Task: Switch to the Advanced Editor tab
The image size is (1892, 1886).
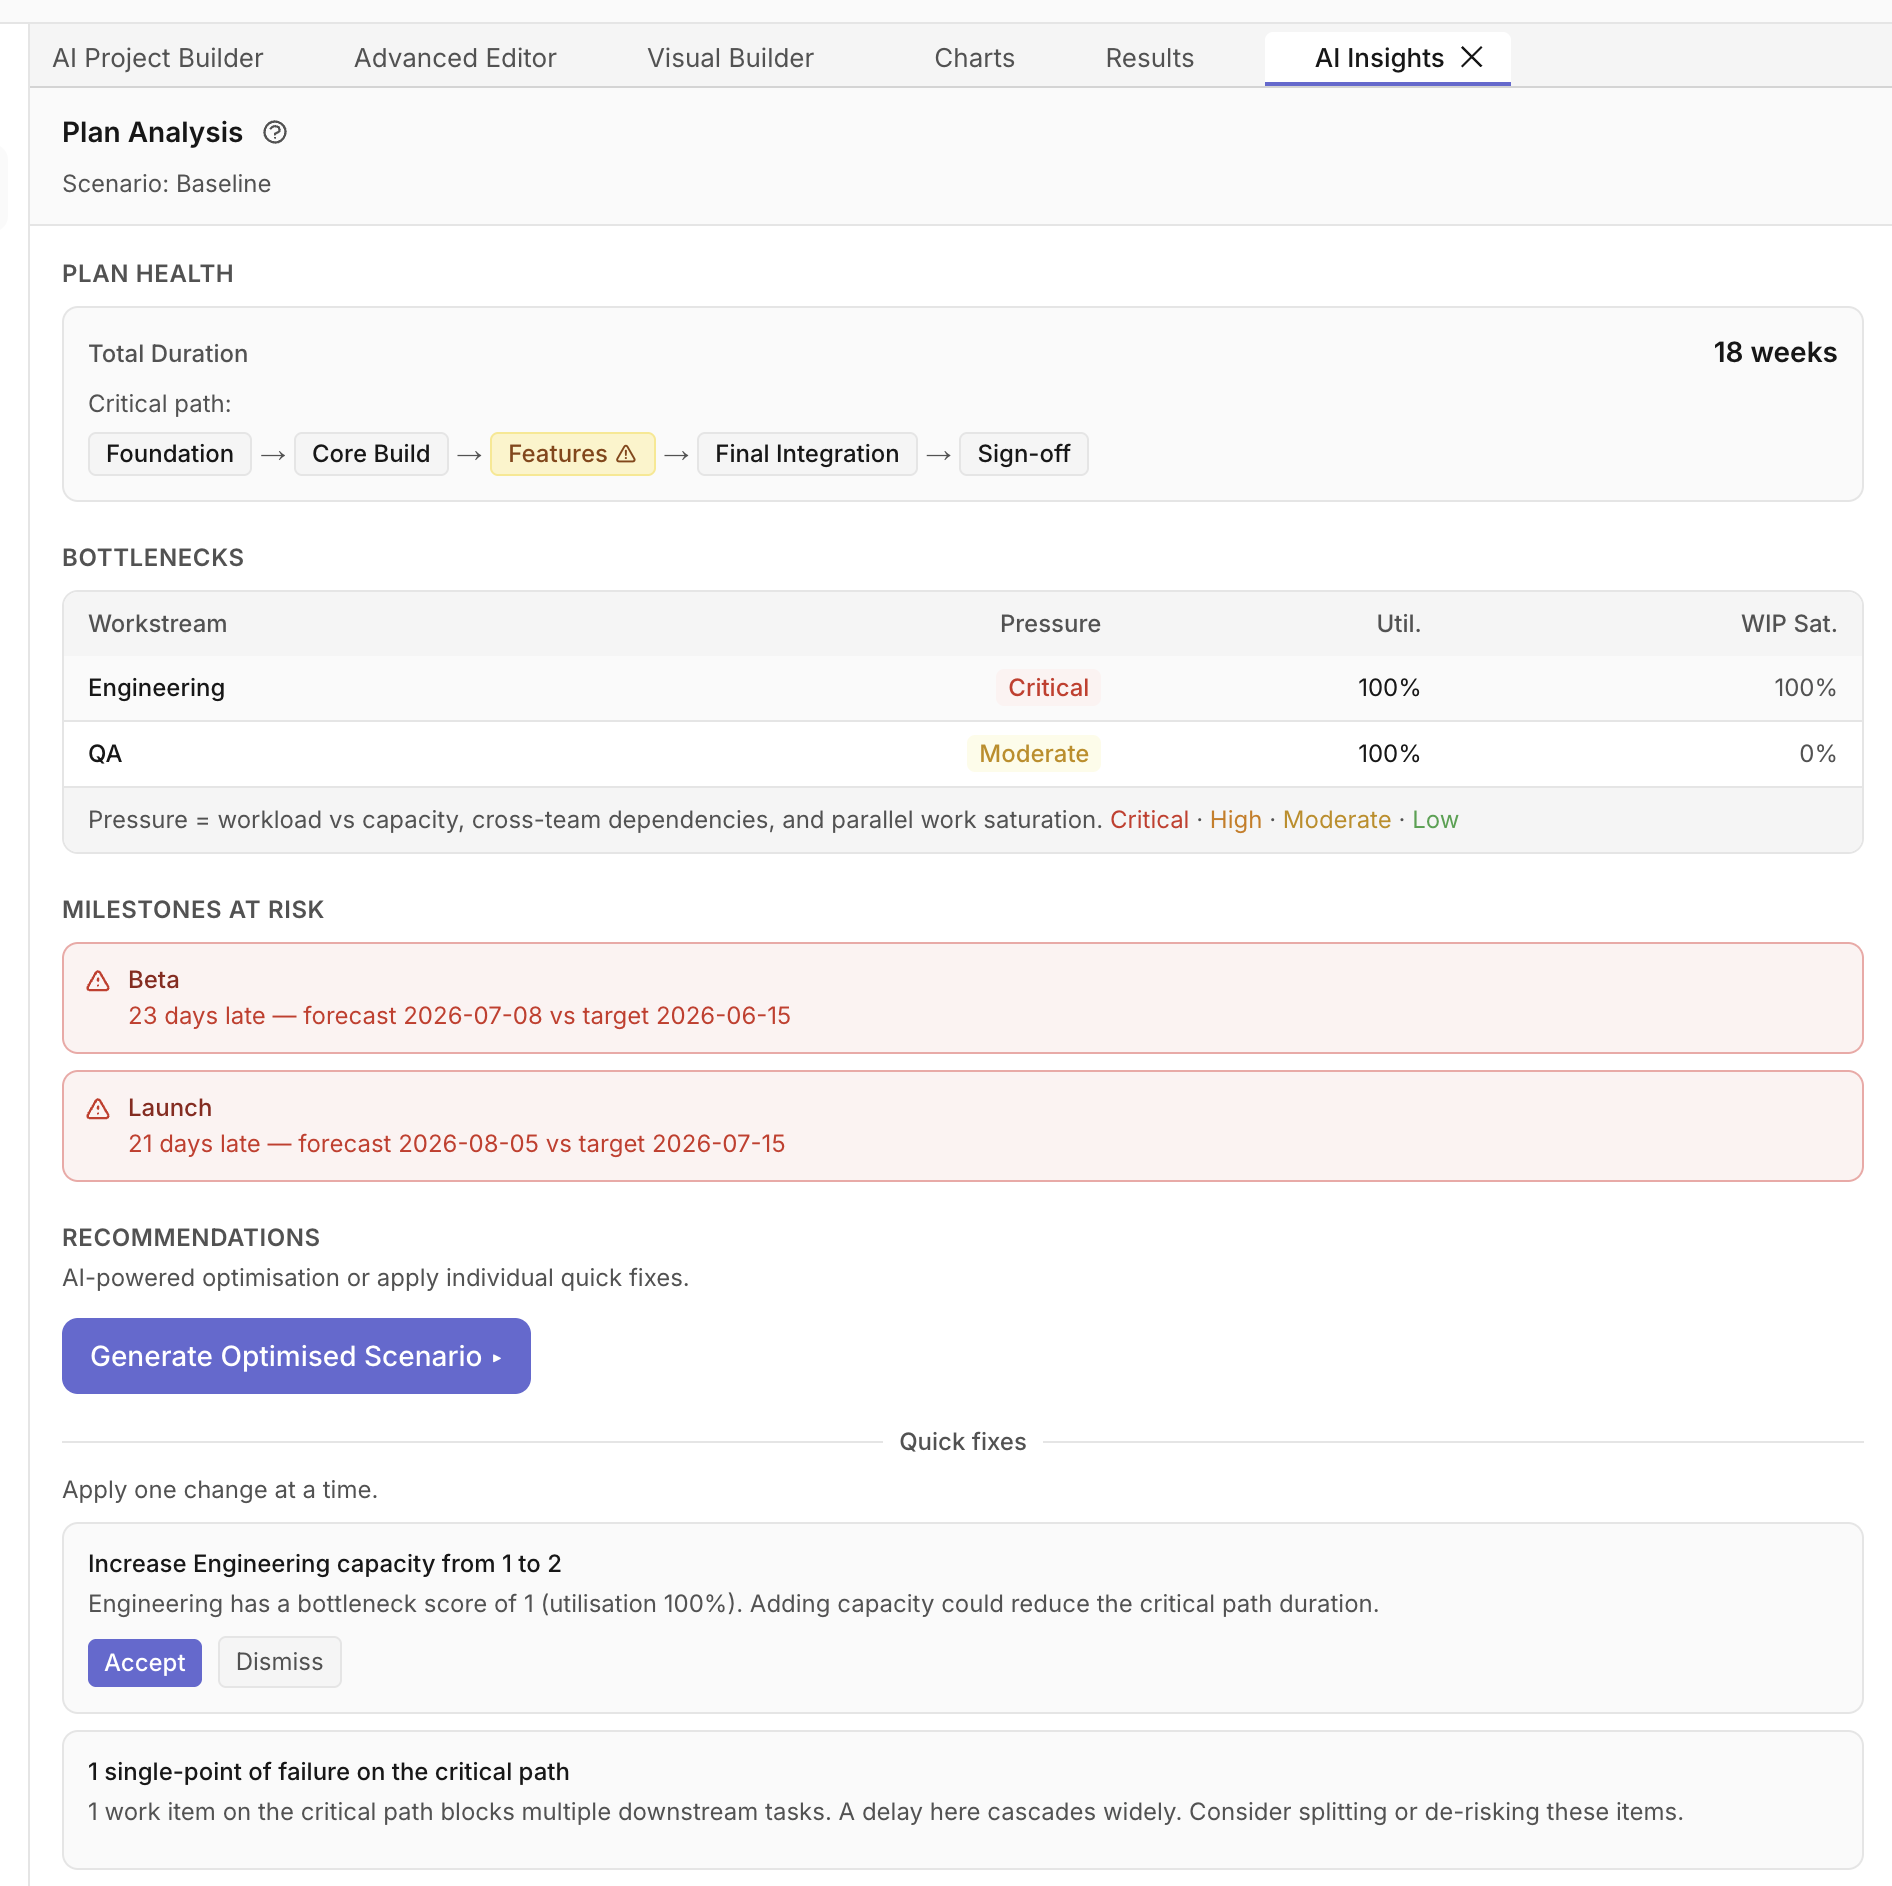Action: (x=455, y=57)
